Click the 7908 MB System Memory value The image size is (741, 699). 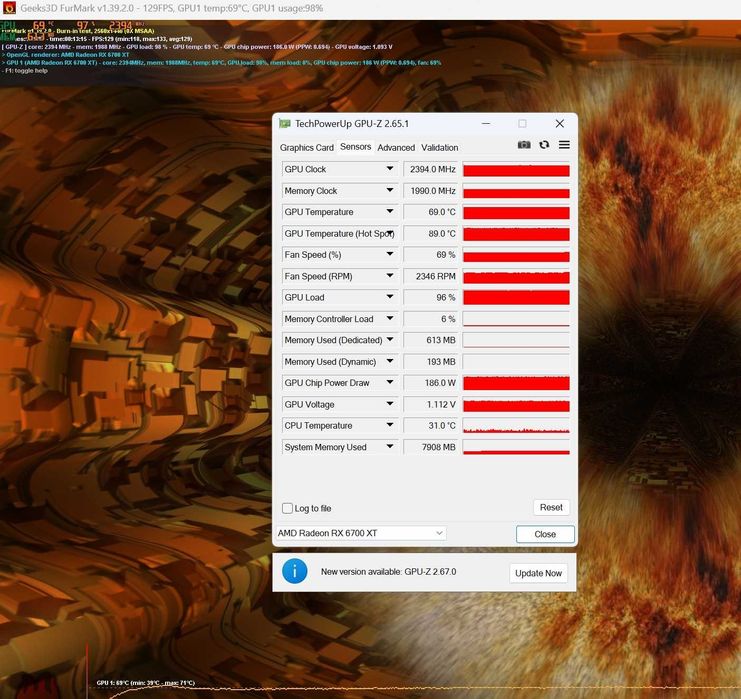point(431,447)
